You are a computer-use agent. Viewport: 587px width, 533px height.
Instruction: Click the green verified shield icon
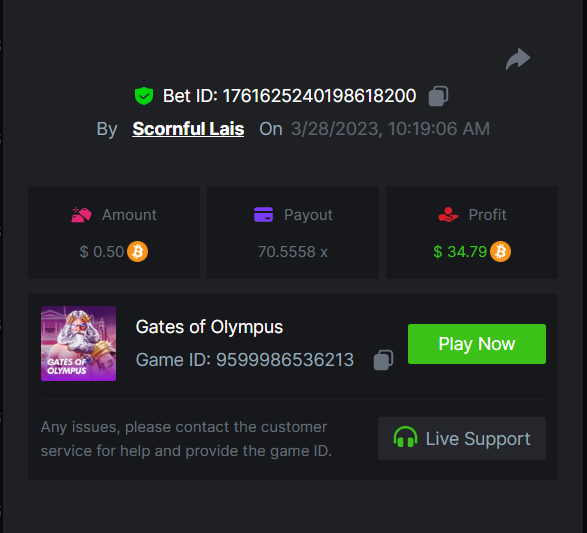click(144, 96)
